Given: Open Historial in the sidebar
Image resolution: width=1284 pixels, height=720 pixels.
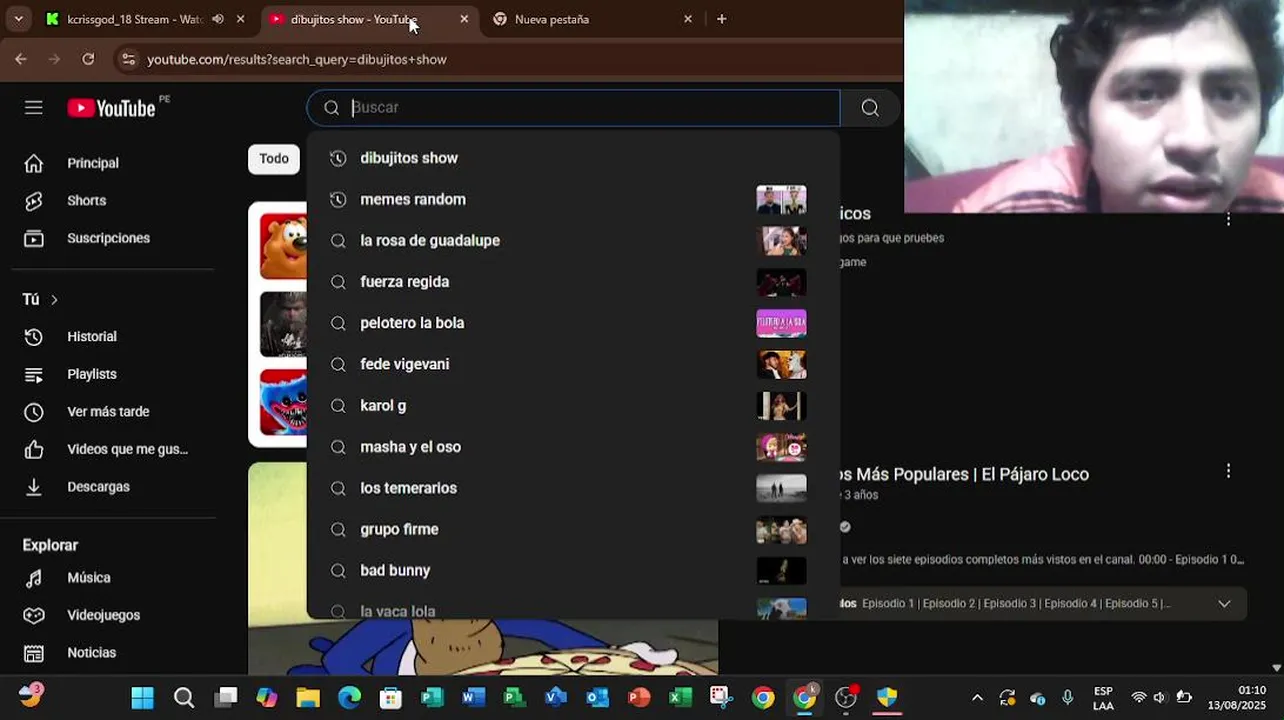Looking at the screenshot, I should 91,337.
